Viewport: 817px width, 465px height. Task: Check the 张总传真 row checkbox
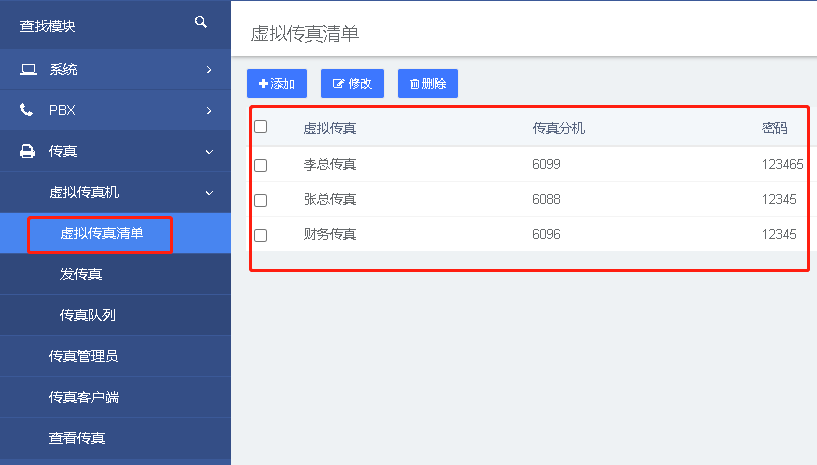coord(261,200)
